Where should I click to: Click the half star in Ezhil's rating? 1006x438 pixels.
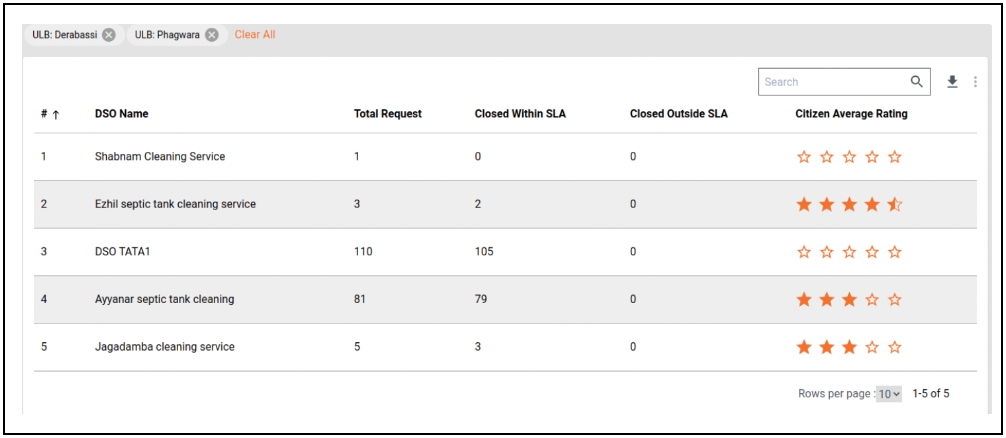click(x=895, y=205)
